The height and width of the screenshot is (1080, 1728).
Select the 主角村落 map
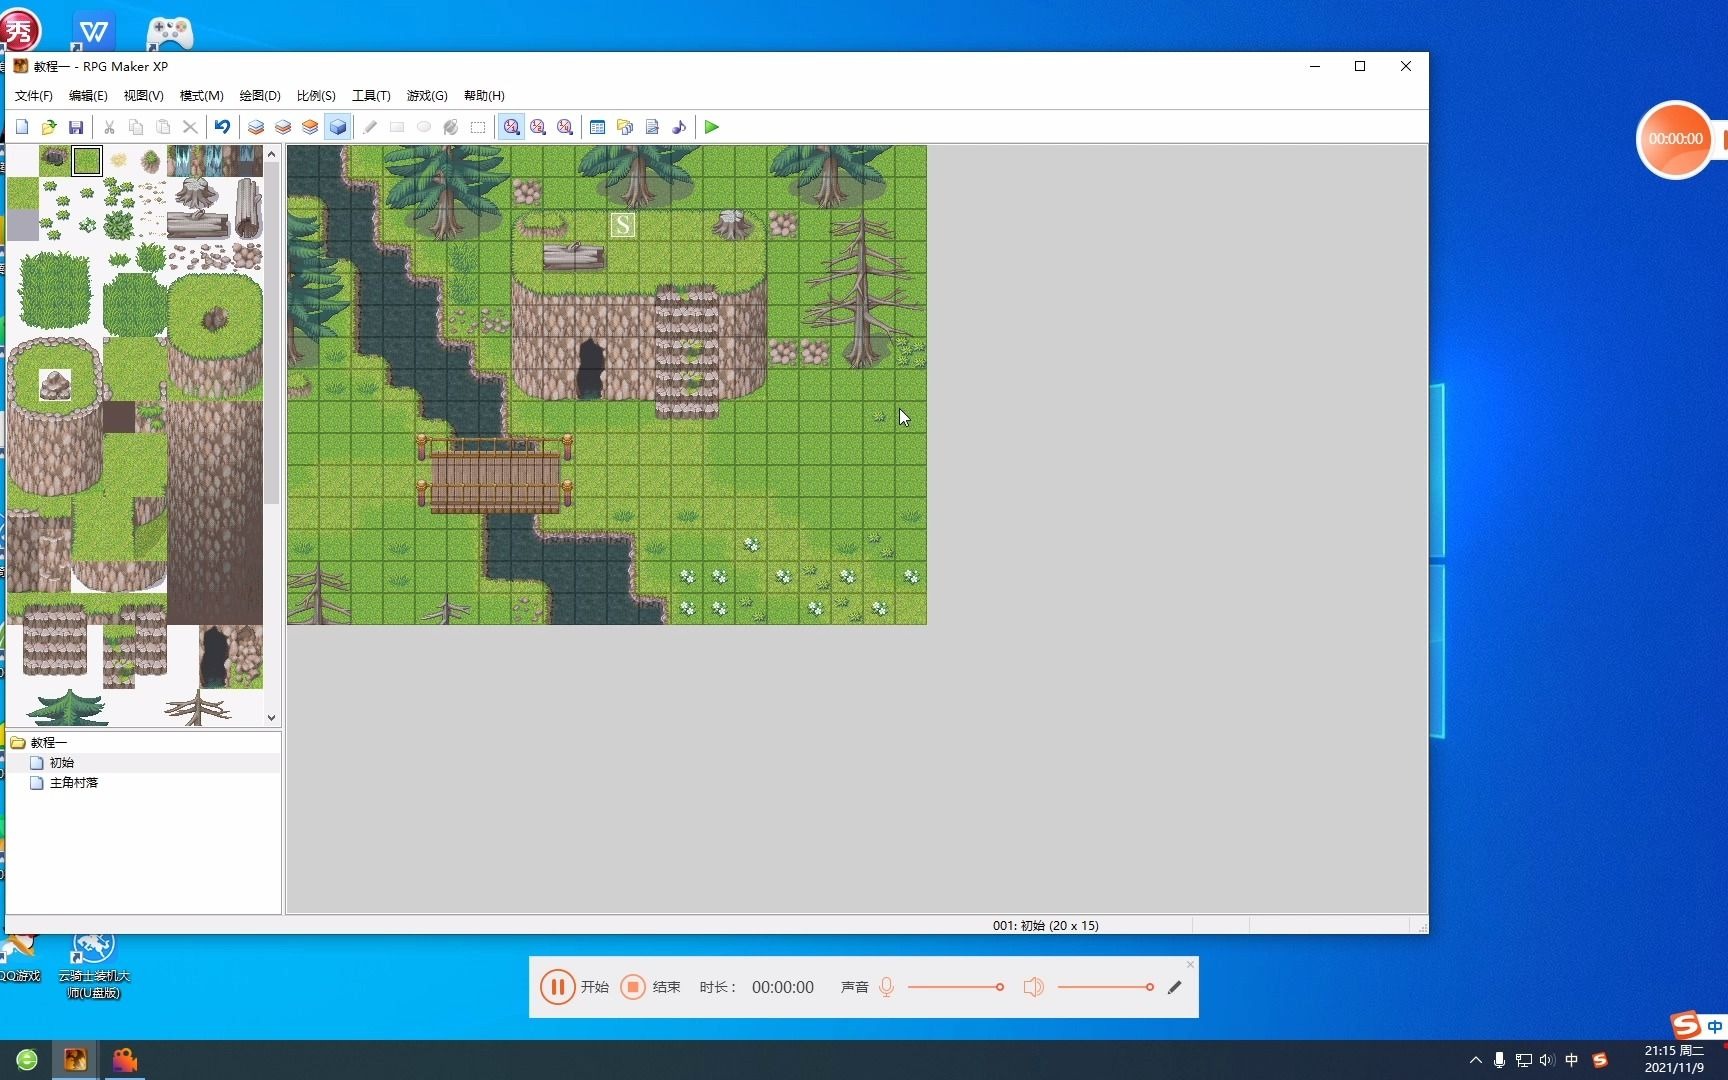[74, 783]
